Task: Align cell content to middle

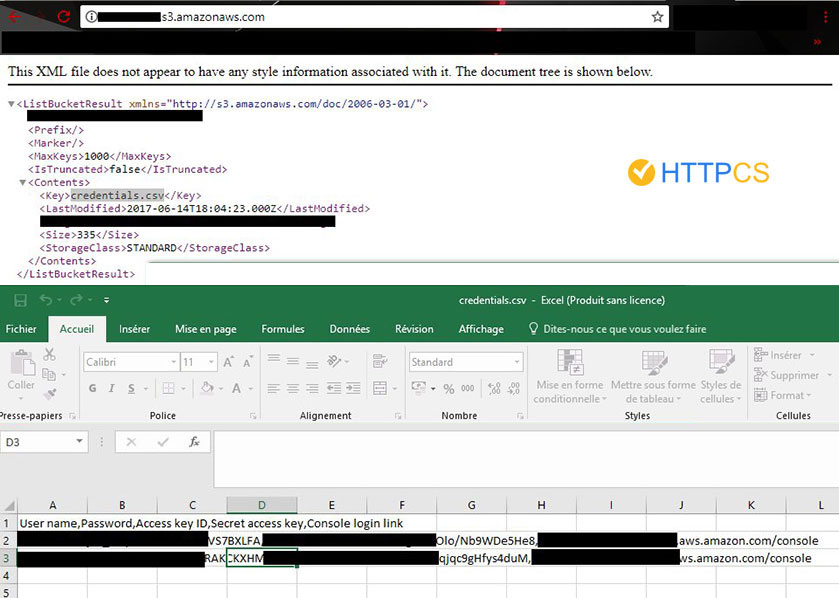Action: point(293,361)
